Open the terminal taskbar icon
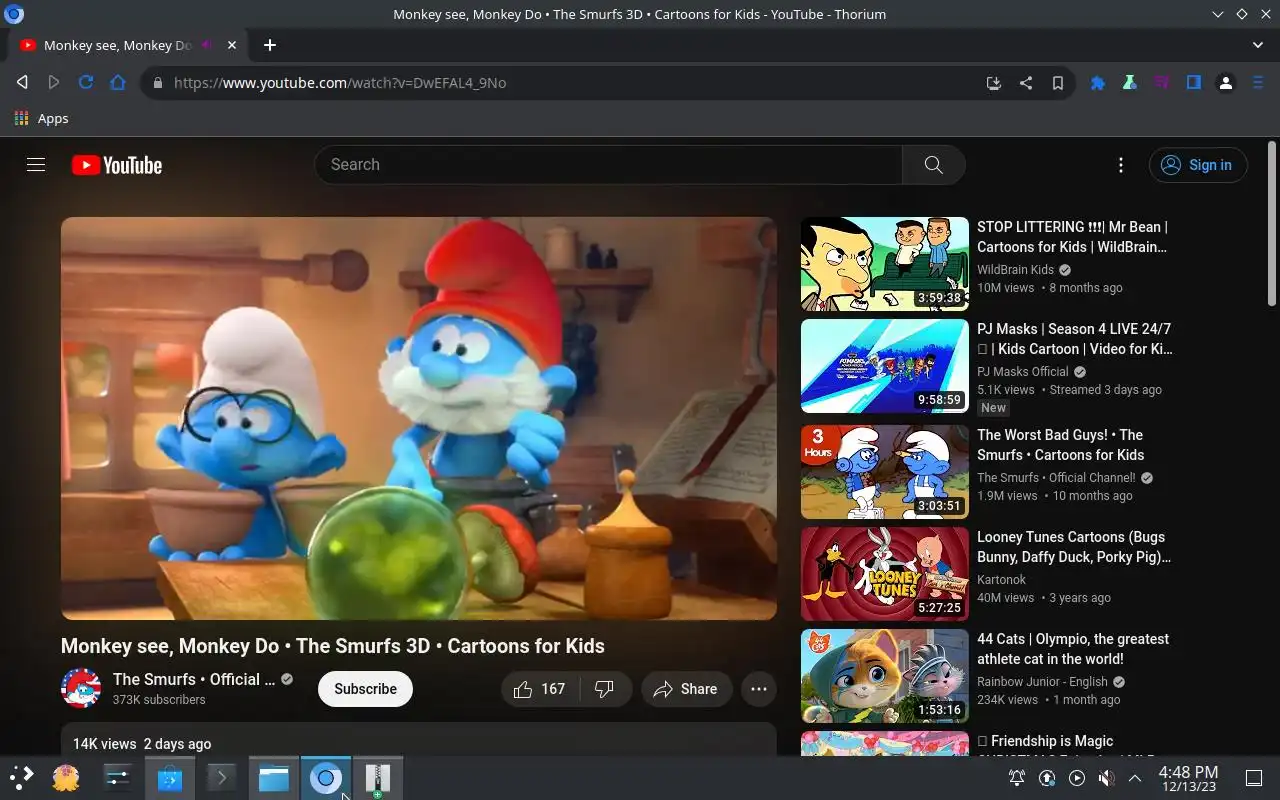Image resolution: width=1280 pixels, height=800 pixels. coord(221,778)
